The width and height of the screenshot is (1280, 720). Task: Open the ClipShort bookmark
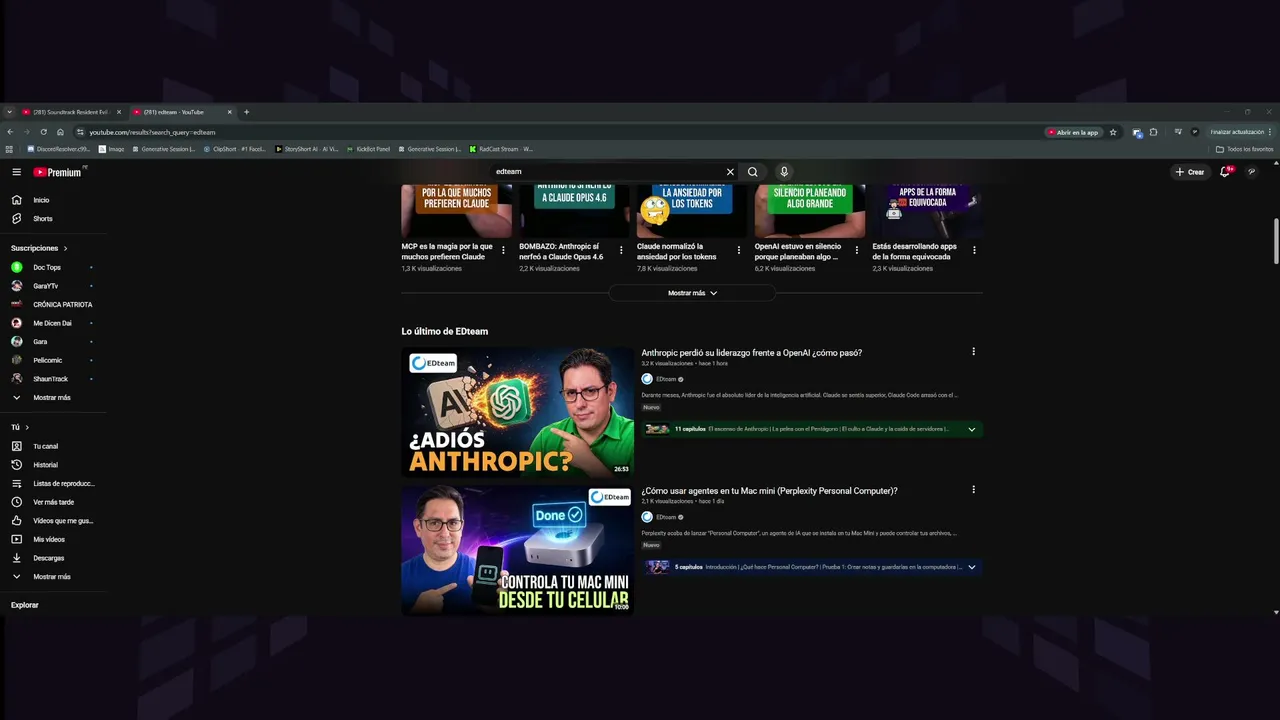point(235,149)
